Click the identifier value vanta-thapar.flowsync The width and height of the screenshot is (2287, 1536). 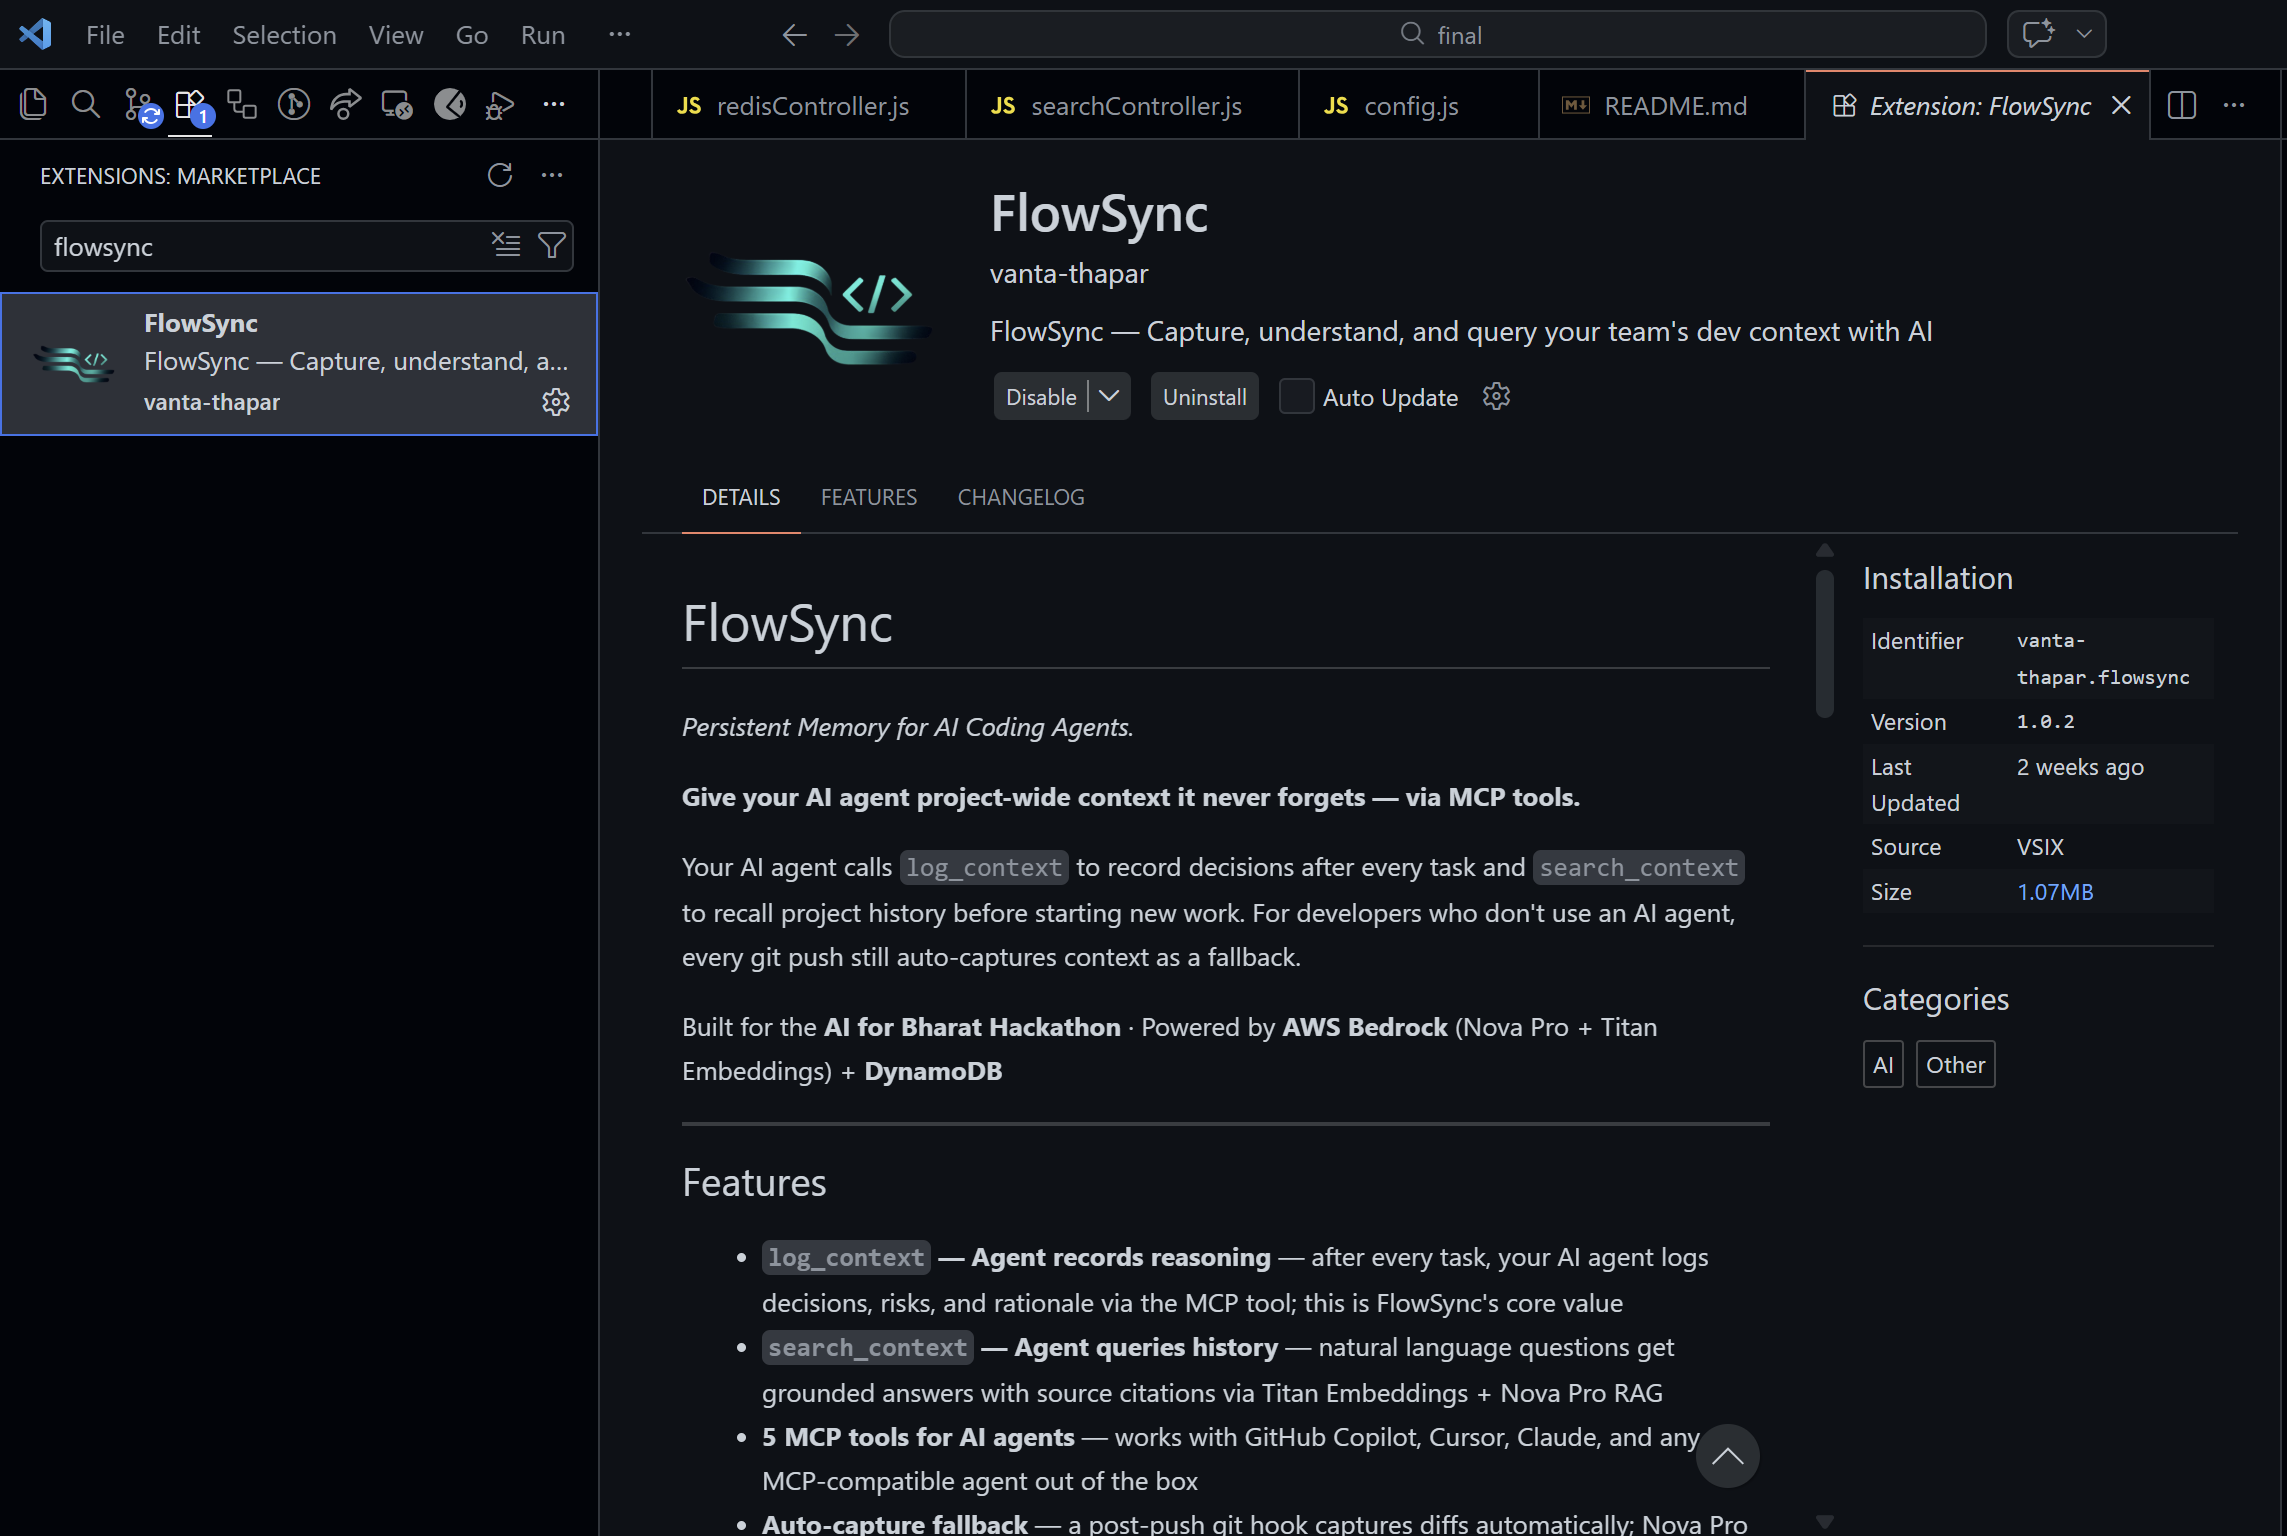click(2103, 658)
